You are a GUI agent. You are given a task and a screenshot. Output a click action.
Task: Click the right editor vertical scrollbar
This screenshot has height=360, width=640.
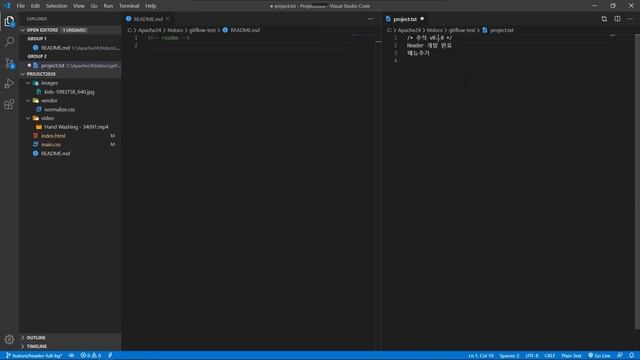coord(637,182)
